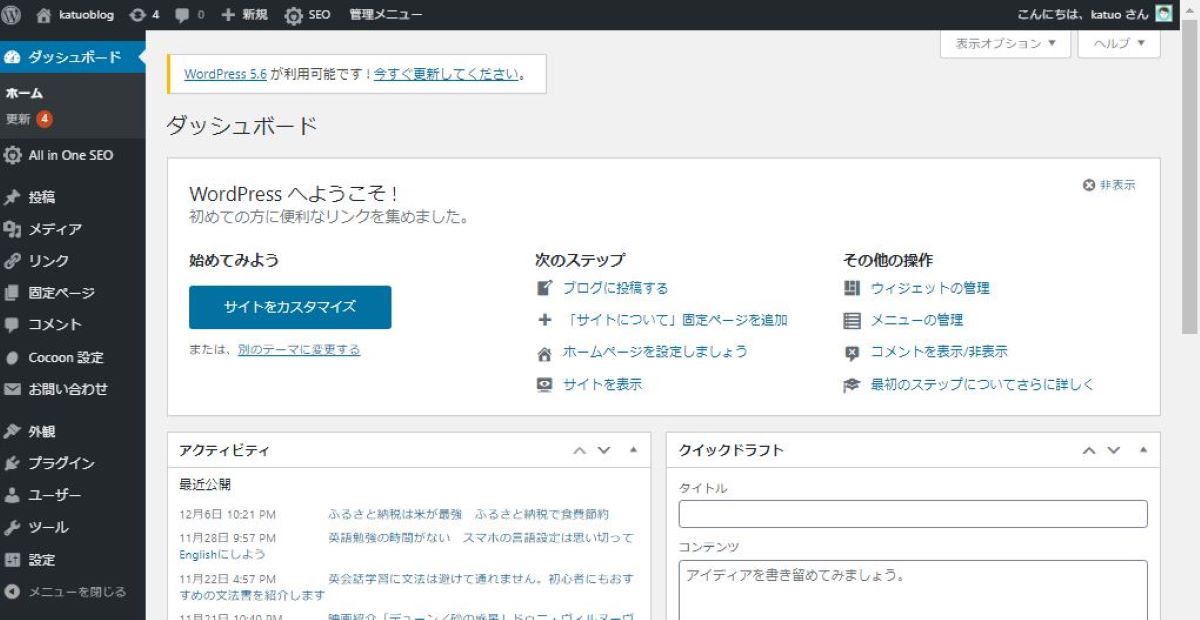
Task: Open the 更新 submenu item
Action: (x=28, y=119)
